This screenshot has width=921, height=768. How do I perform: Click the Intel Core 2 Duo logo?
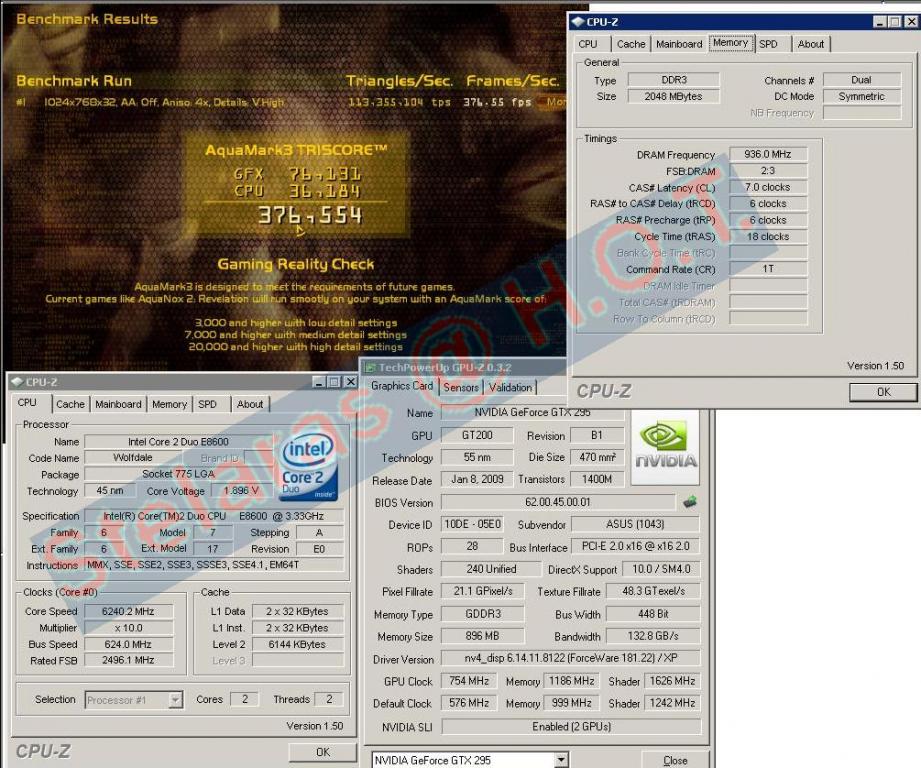coord(308,468)
